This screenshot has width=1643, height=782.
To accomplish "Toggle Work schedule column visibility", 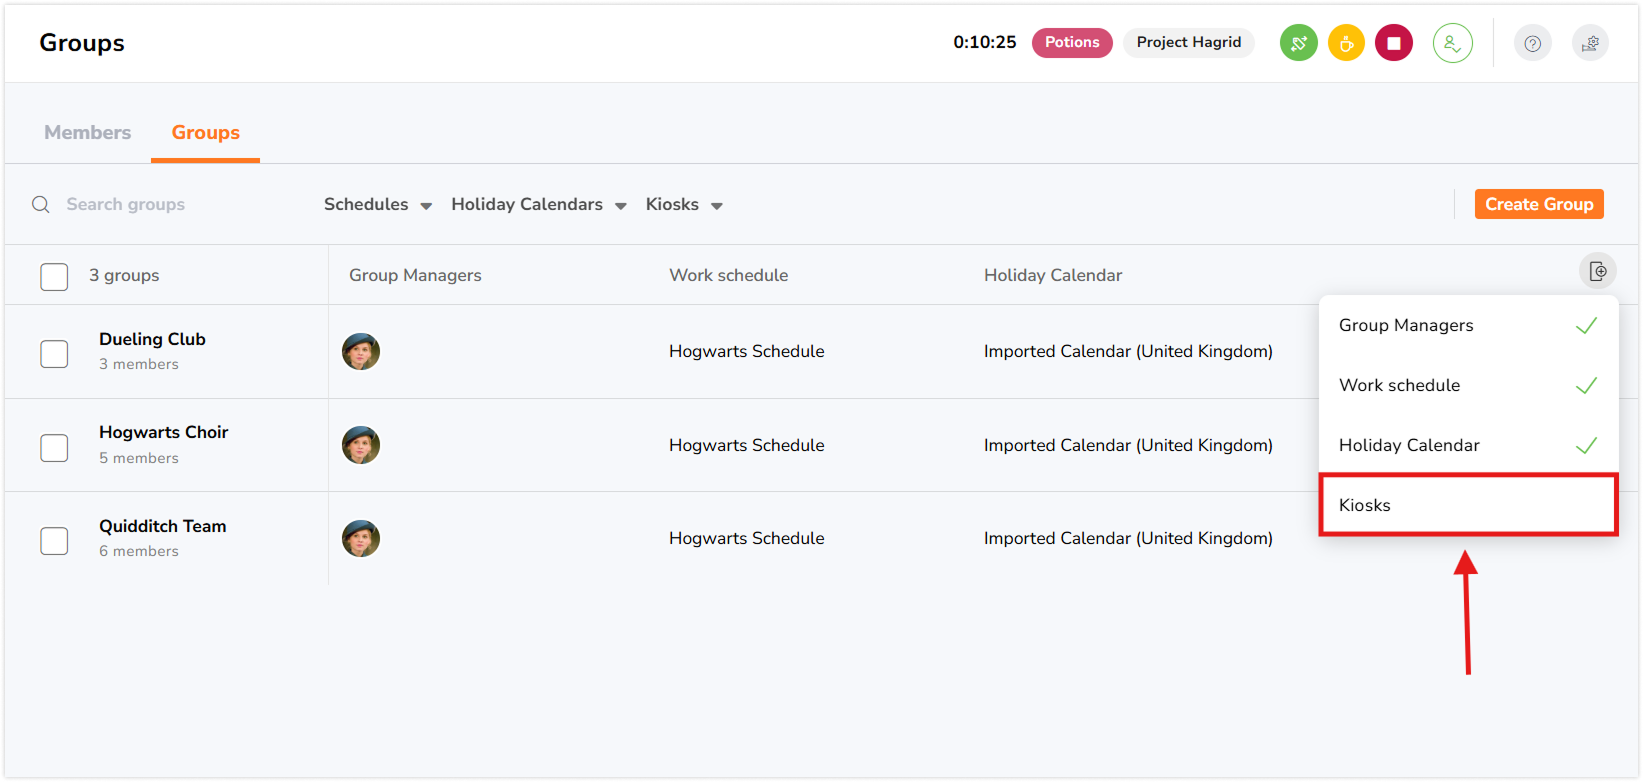I will 1468,385.
